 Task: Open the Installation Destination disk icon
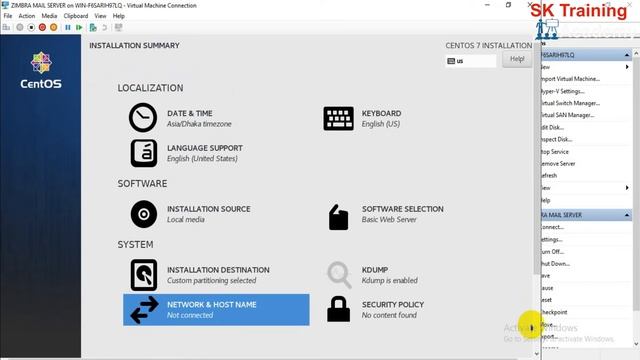pyautogui.click(x=144, y=275)
